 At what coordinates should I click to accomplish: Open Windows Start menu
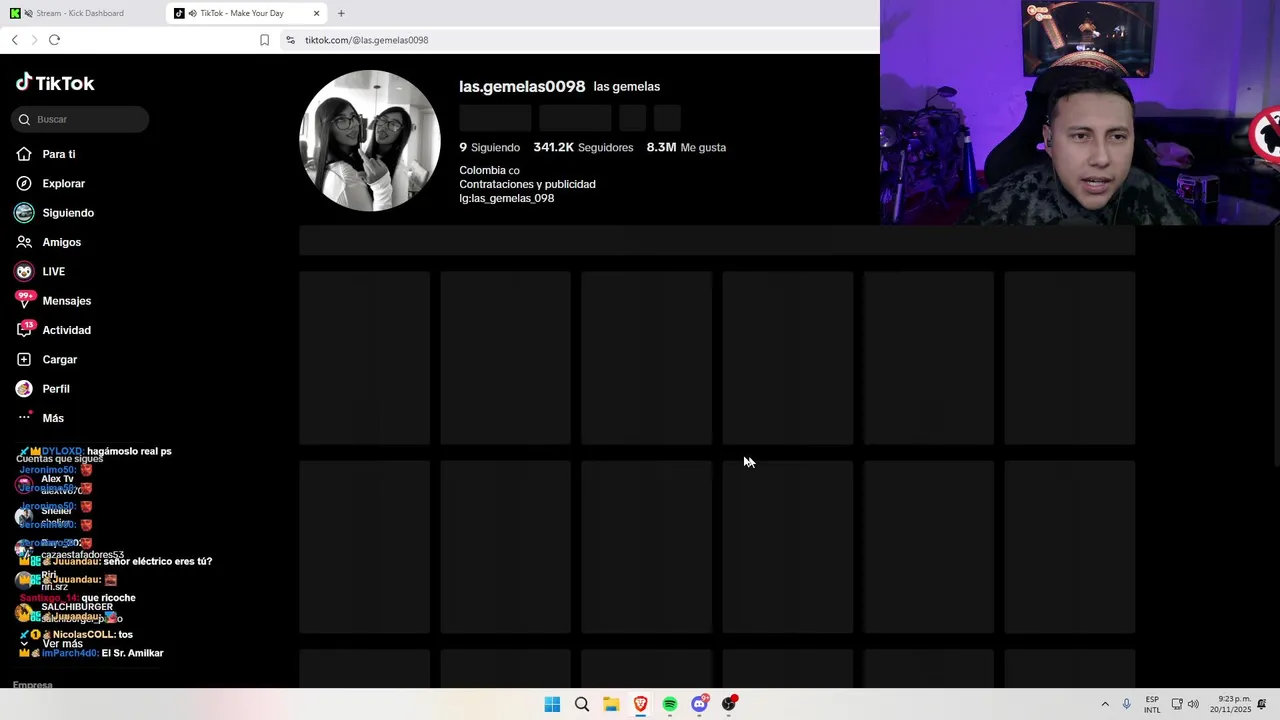point(552,704)
